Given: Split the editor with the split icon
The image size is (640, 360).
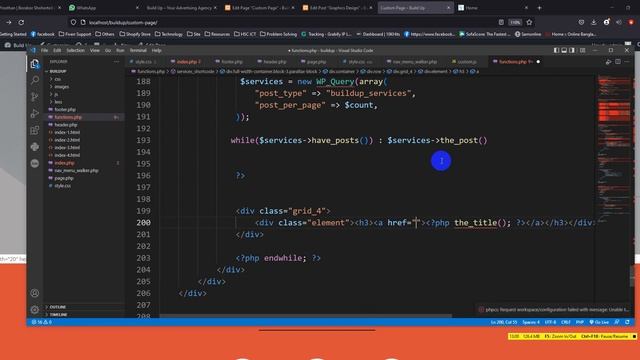Looking at the screenshot, I should point(618,62).
